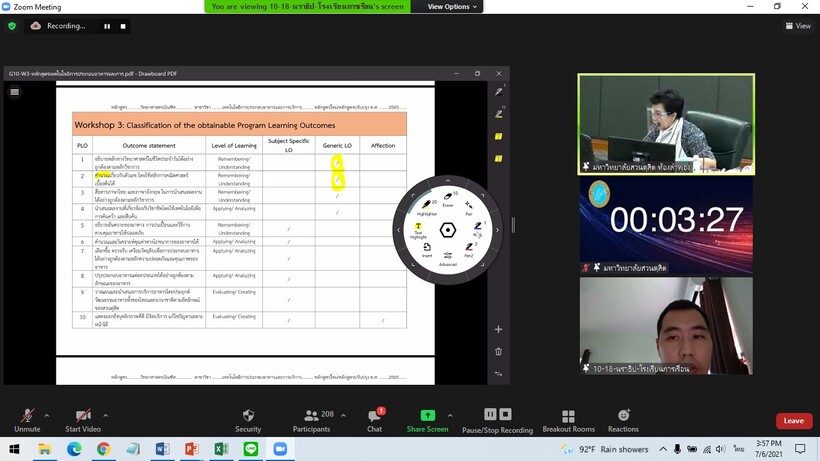Screen dimensions: 820x461
Task: Select the Pan tool in radial menu
Action: click(469, 208)
